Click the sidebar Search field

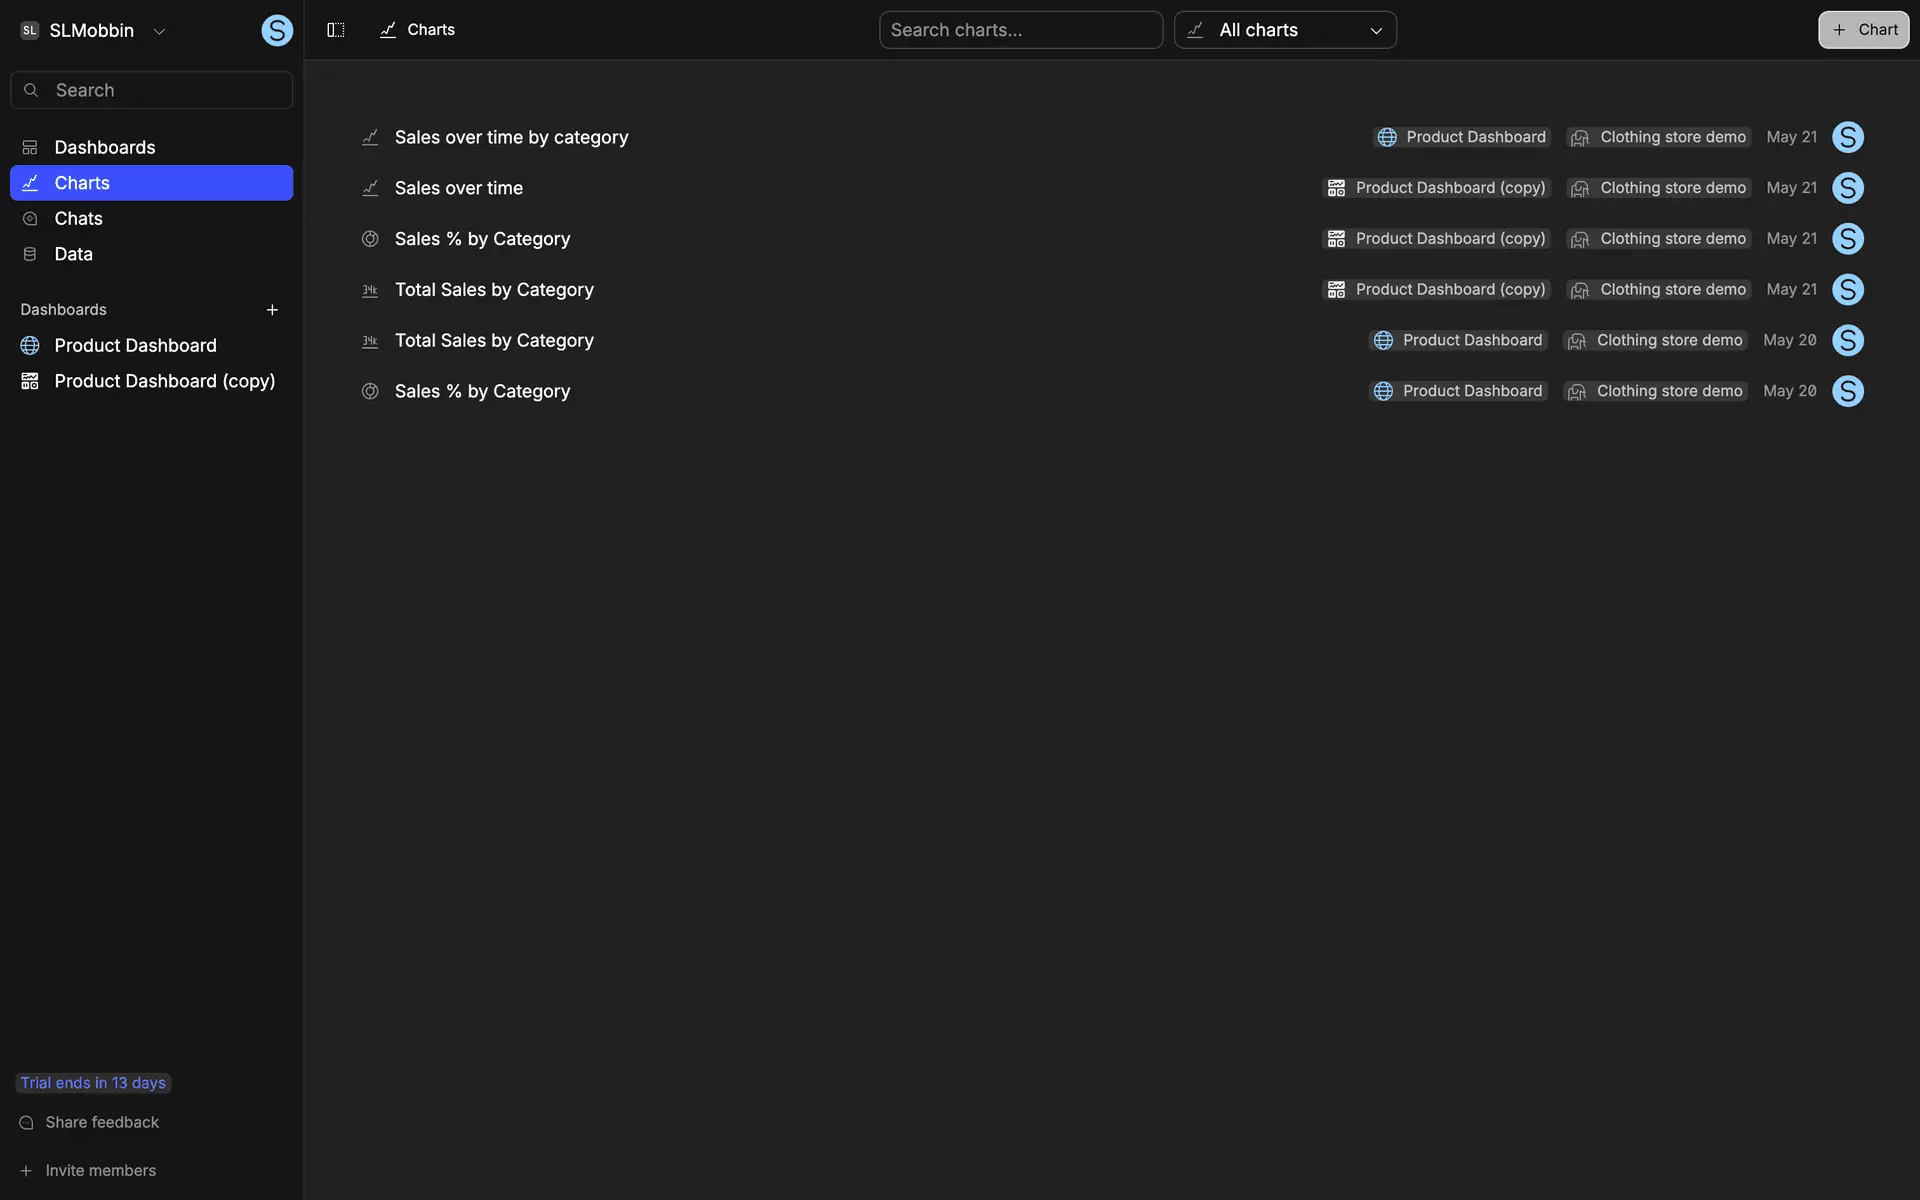pyautogui.click(x=152, y=90)
